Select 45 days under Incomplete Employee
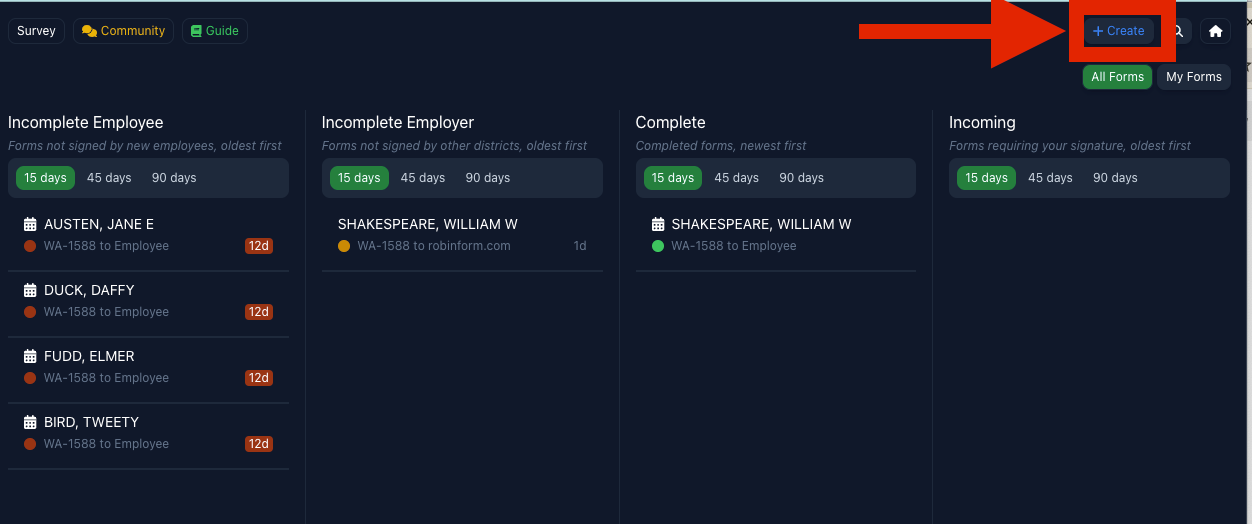The image size is (1252, 524). (x=109, y=178)
